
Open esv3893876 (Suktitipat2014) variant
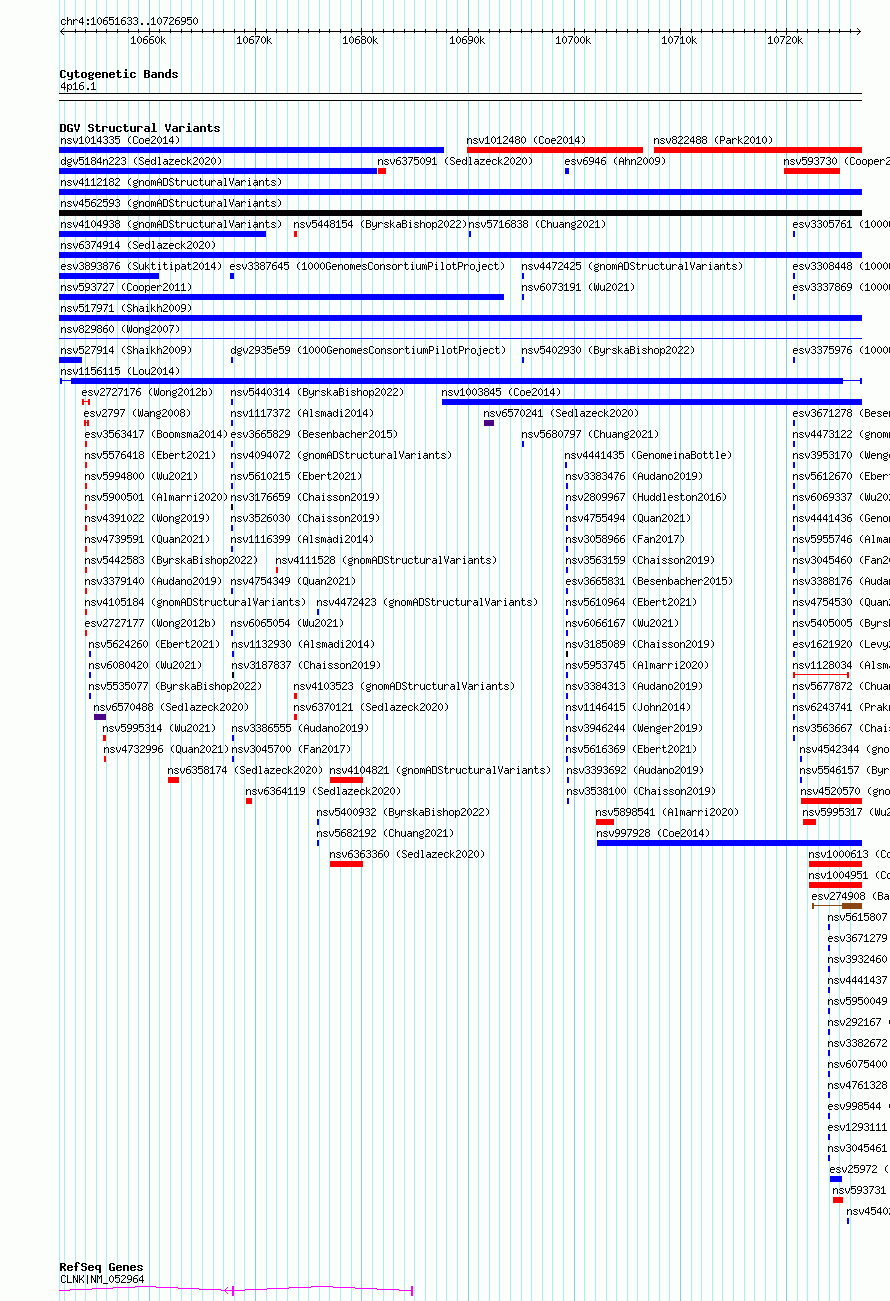tap(141, 266)
